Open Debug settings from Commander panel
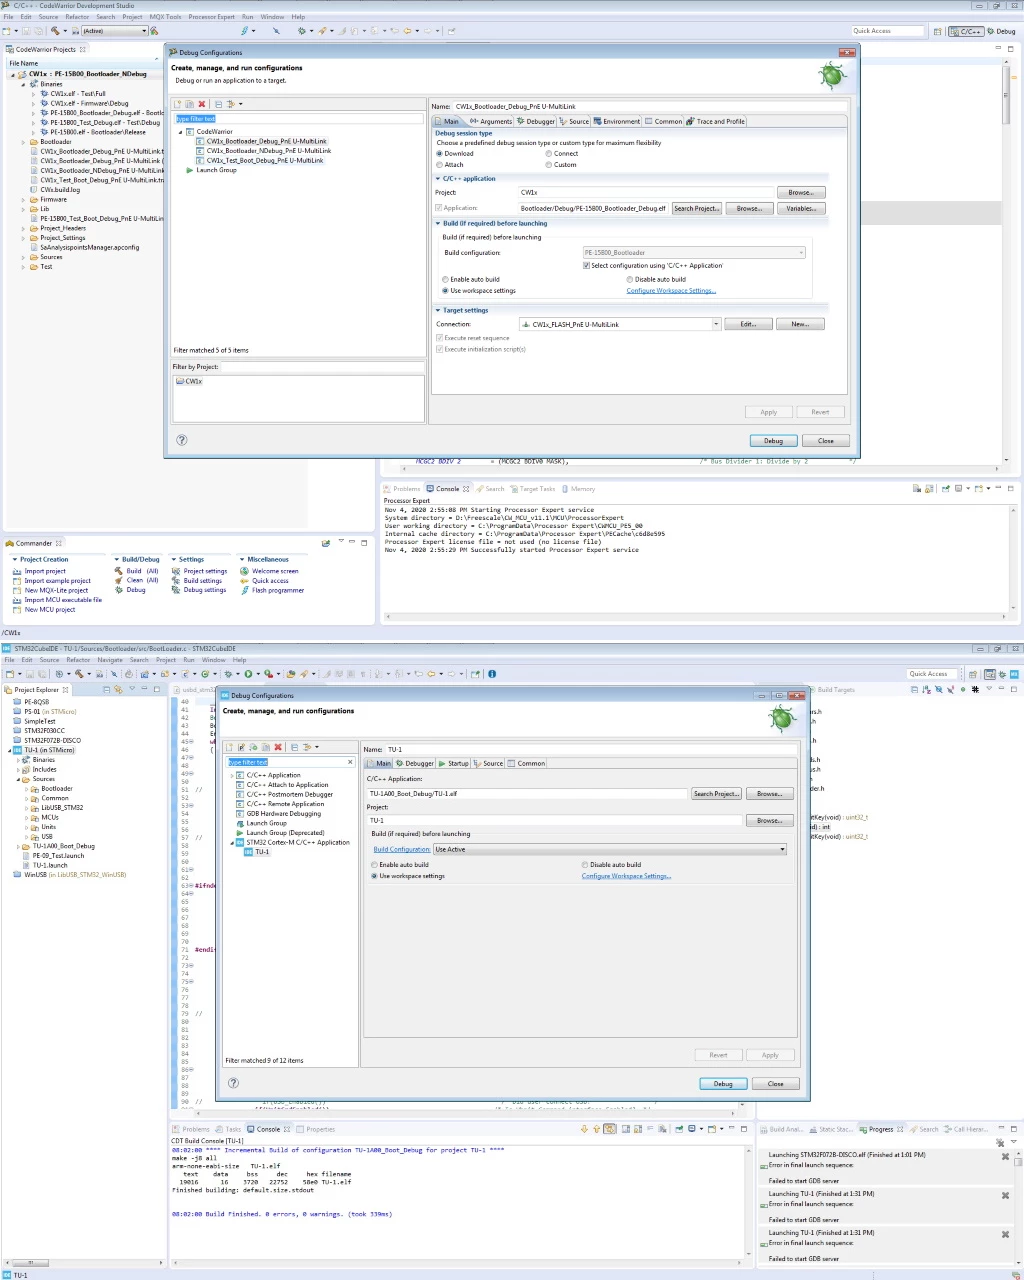The image size is (1024, 1280). pos(199,590)
